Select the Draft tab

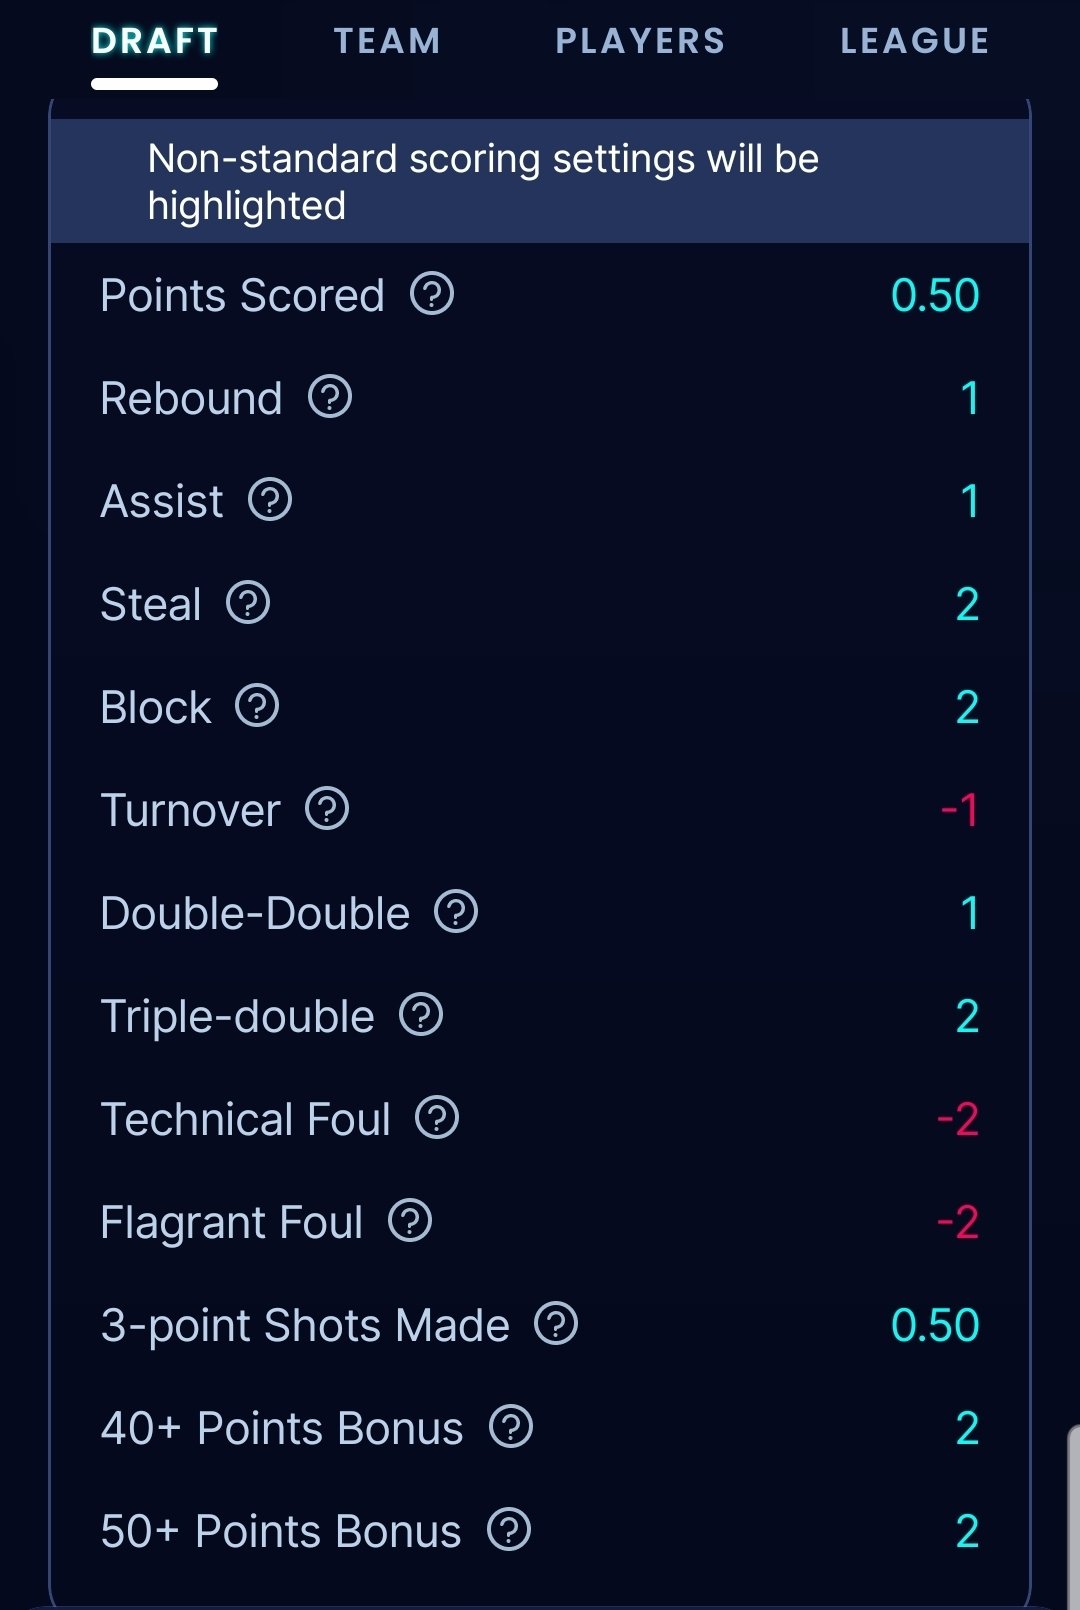click(155, 41)
